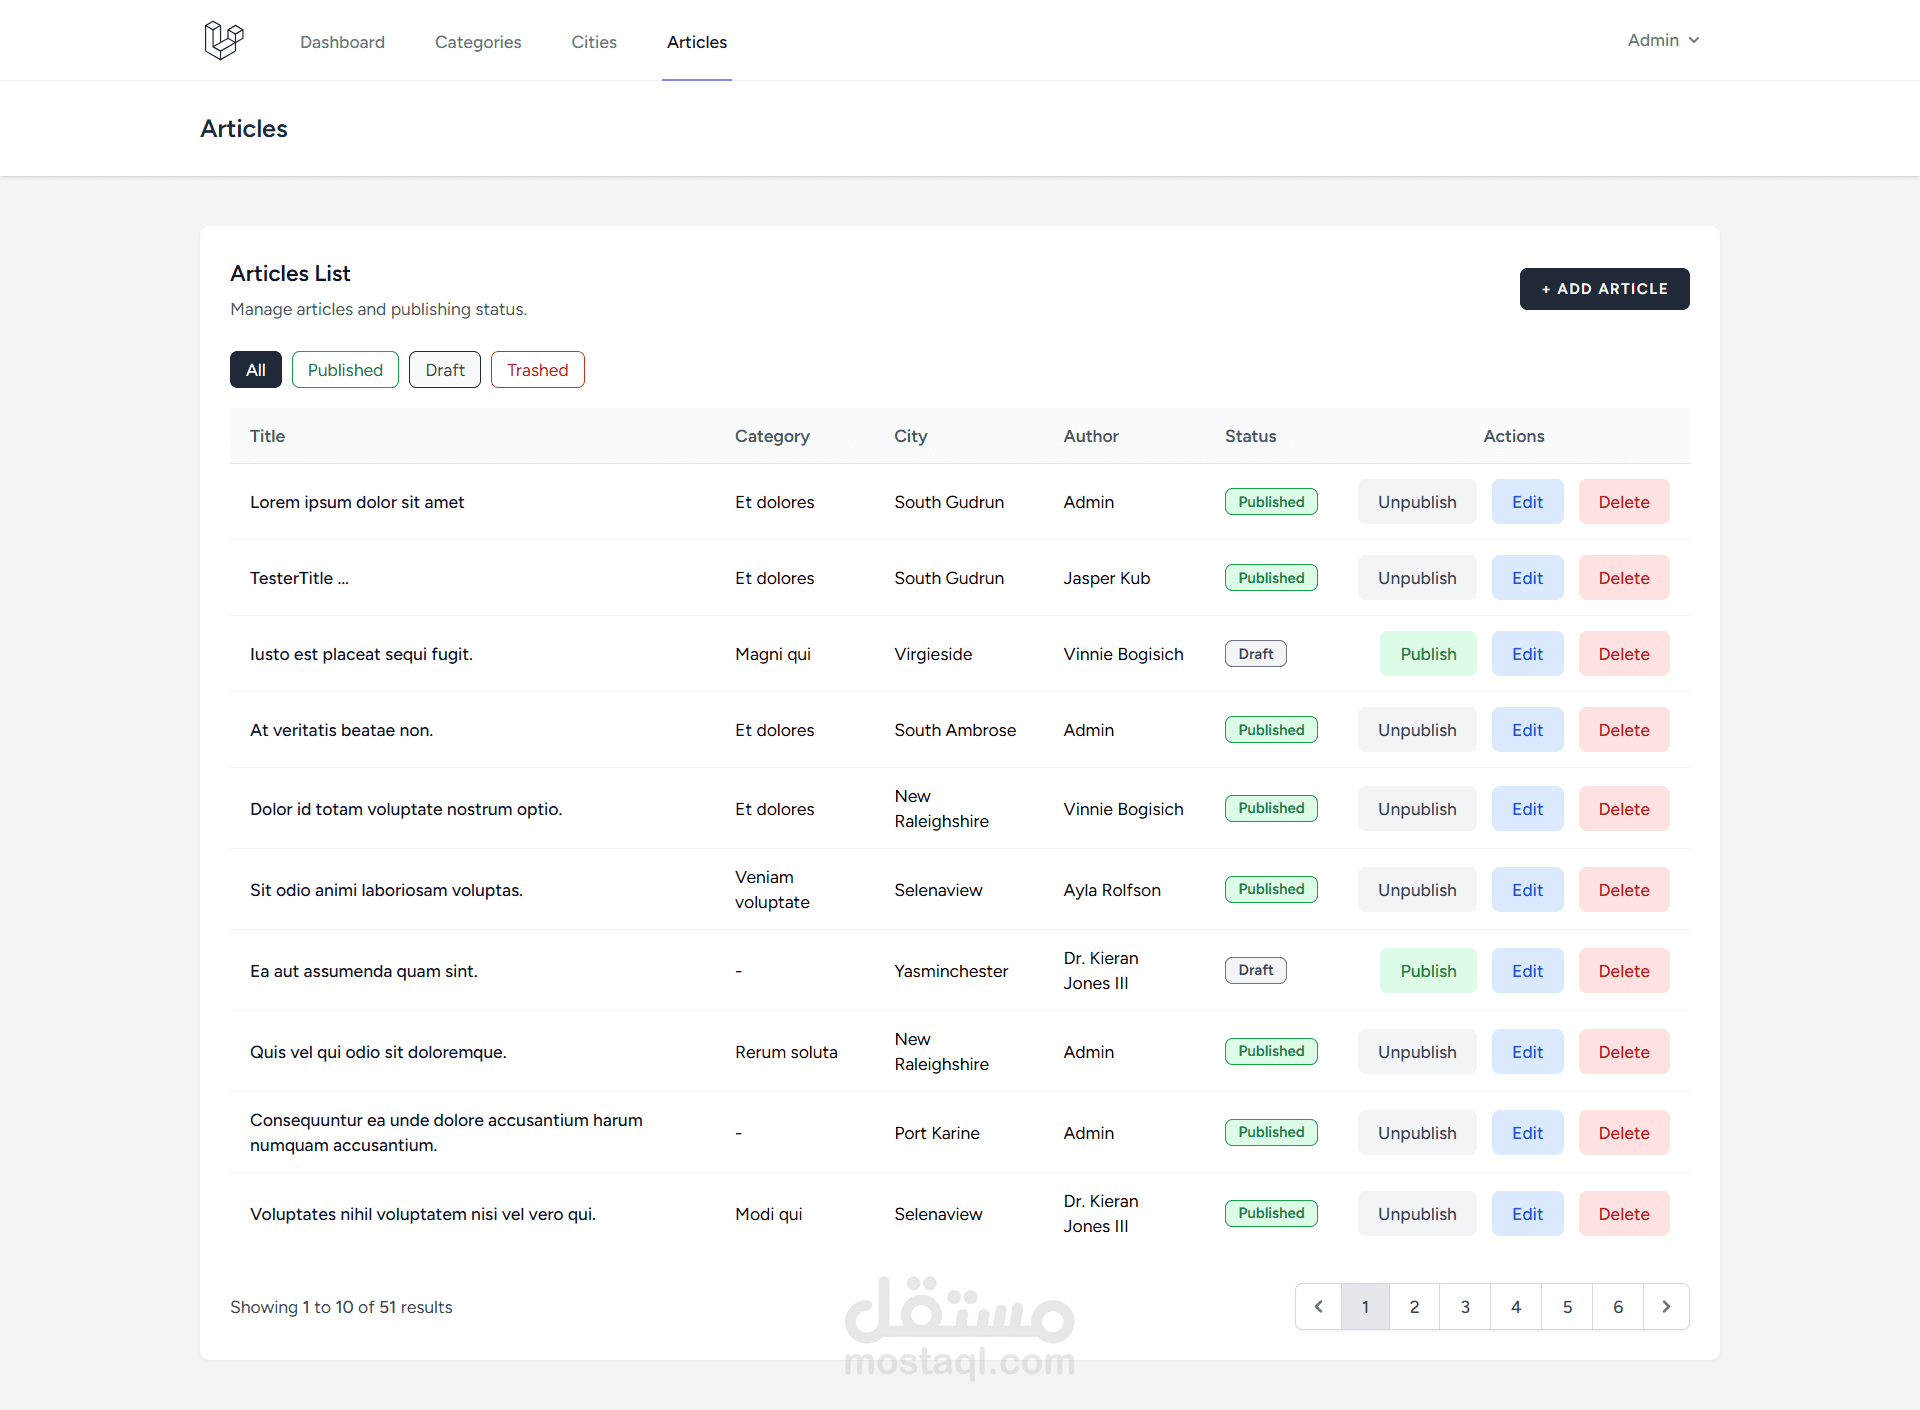1920x1410 pixels.
Task: Click the Laravel logo icon
Action: [224, 41]
